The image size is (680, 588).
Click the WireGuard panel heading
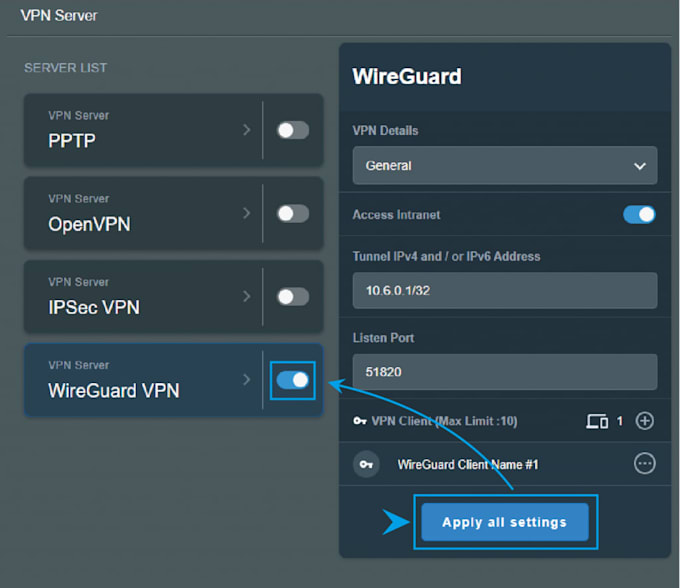(x=407, y=77)
